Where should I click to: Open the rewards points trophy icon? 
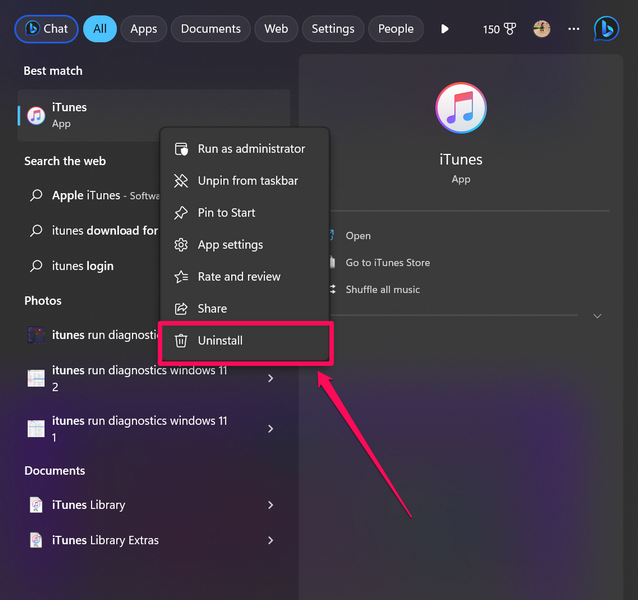pos(510,29)
